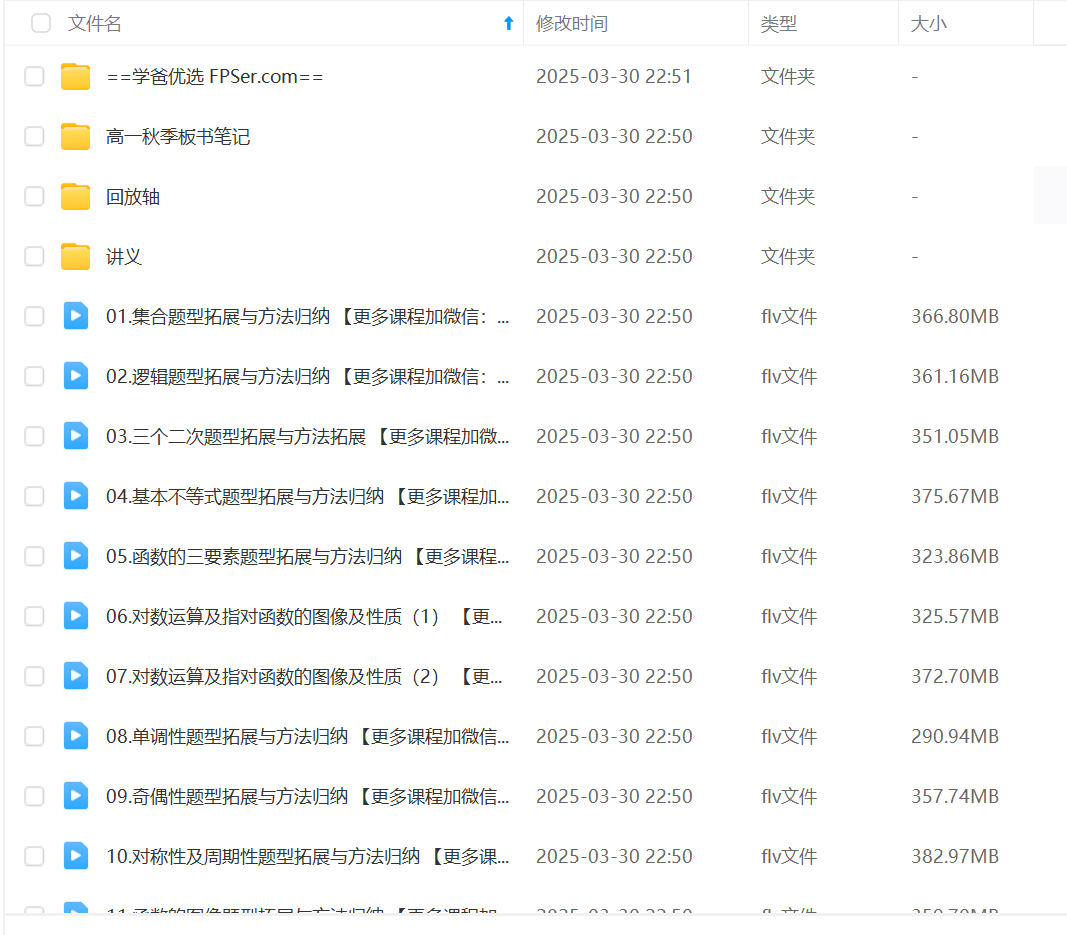The height and width of the screenshot is (935, 1067).
Task: Click the size value 351.05MB
Action: coord(955,436)
